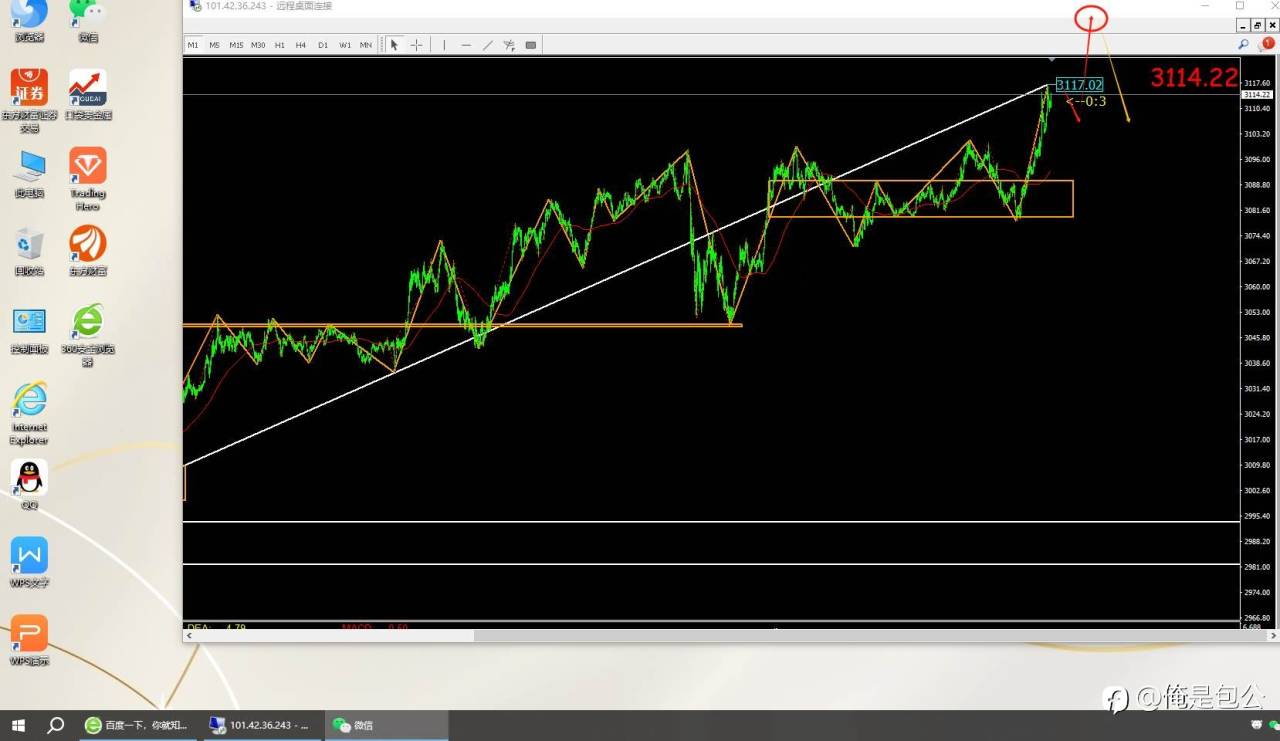The image size is (1280, 741).
Task: Switch chart to the M30 timeframe
Action: [258, 45]
